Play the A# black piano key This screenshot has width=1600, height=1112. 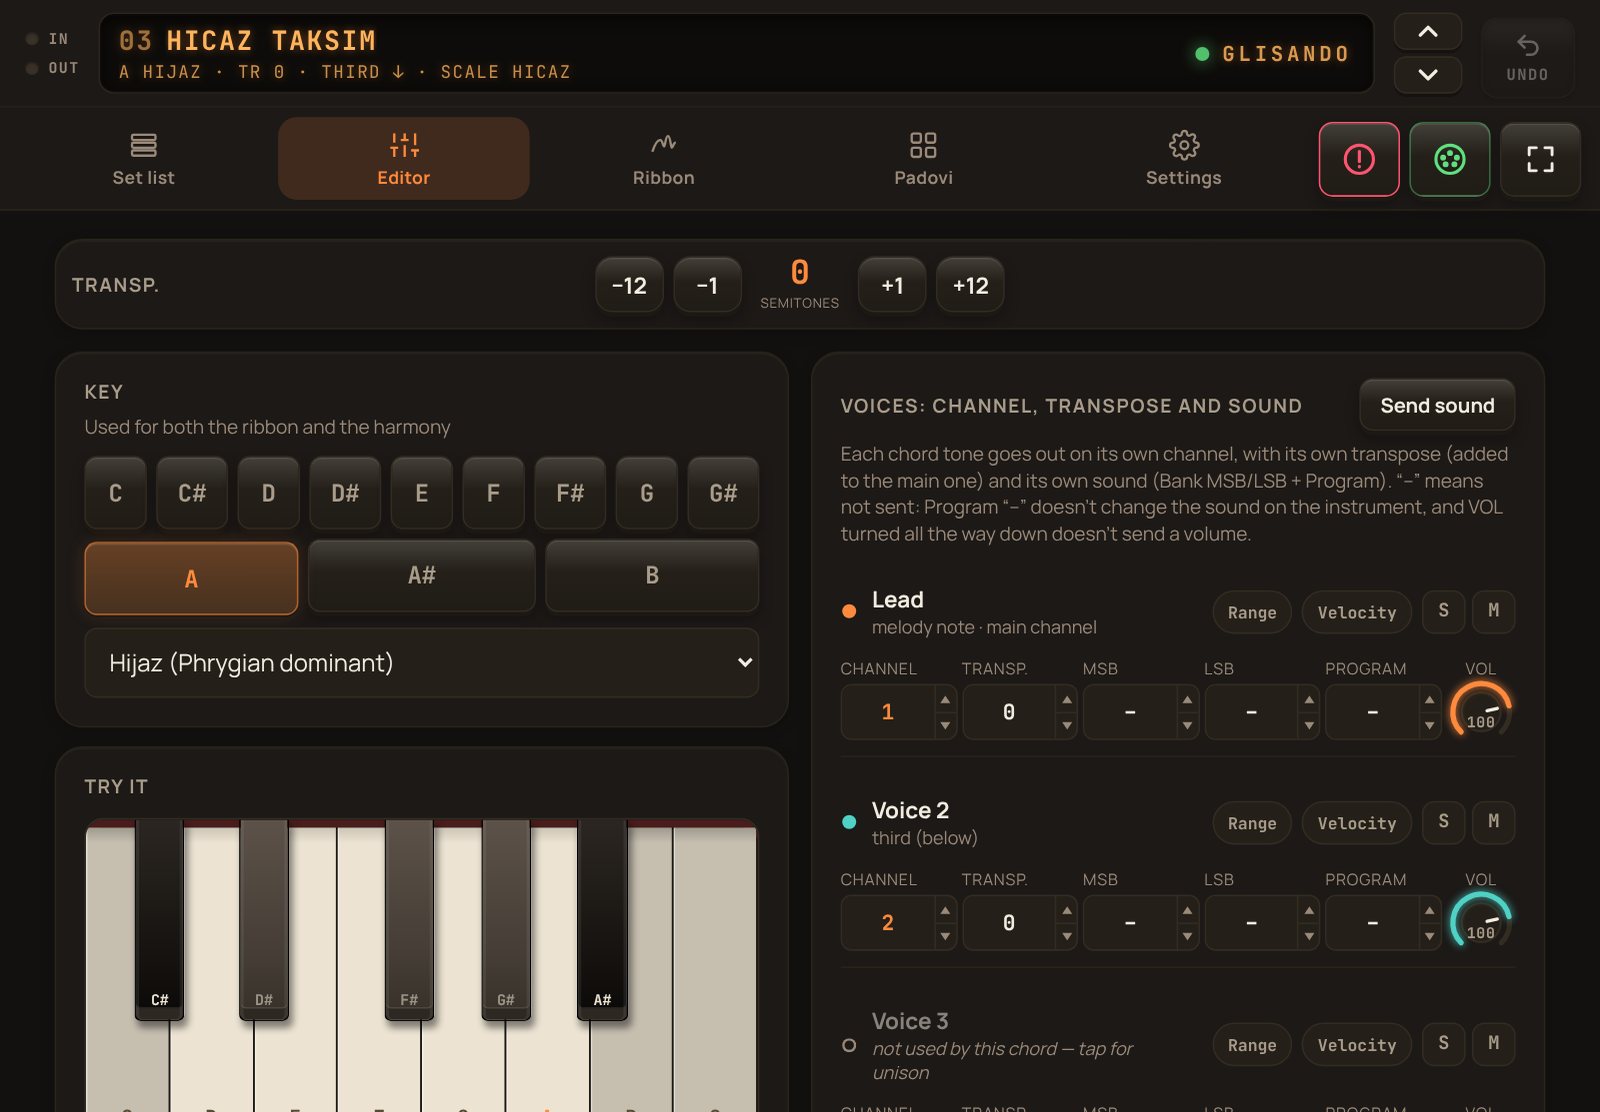tap(602, 918)
